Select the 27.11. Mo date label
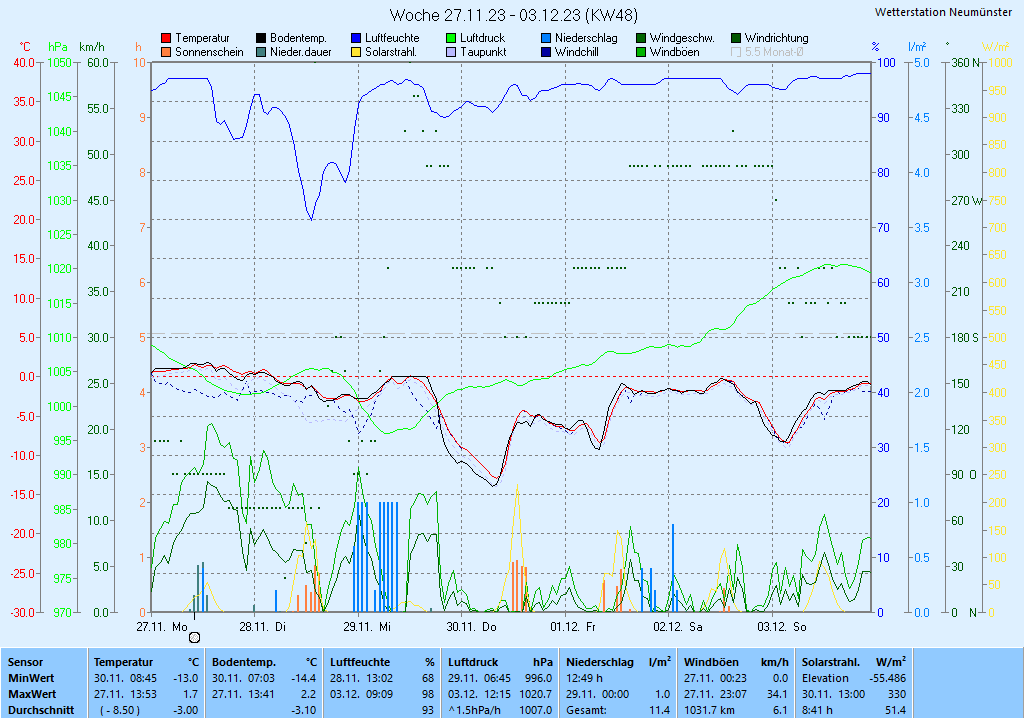This screenshot has height=718, width=1024. pyautogui.click(x=162, y=627)
